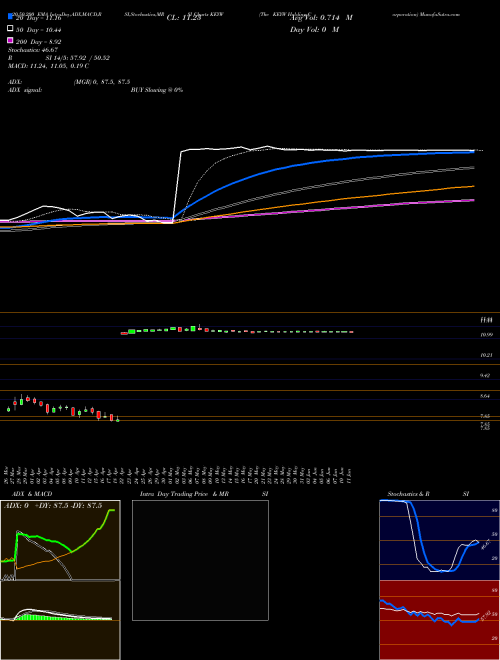Click the large green gap-up candlestick
The height and width of the screenshot is (660, 500).
click(132, 332)
